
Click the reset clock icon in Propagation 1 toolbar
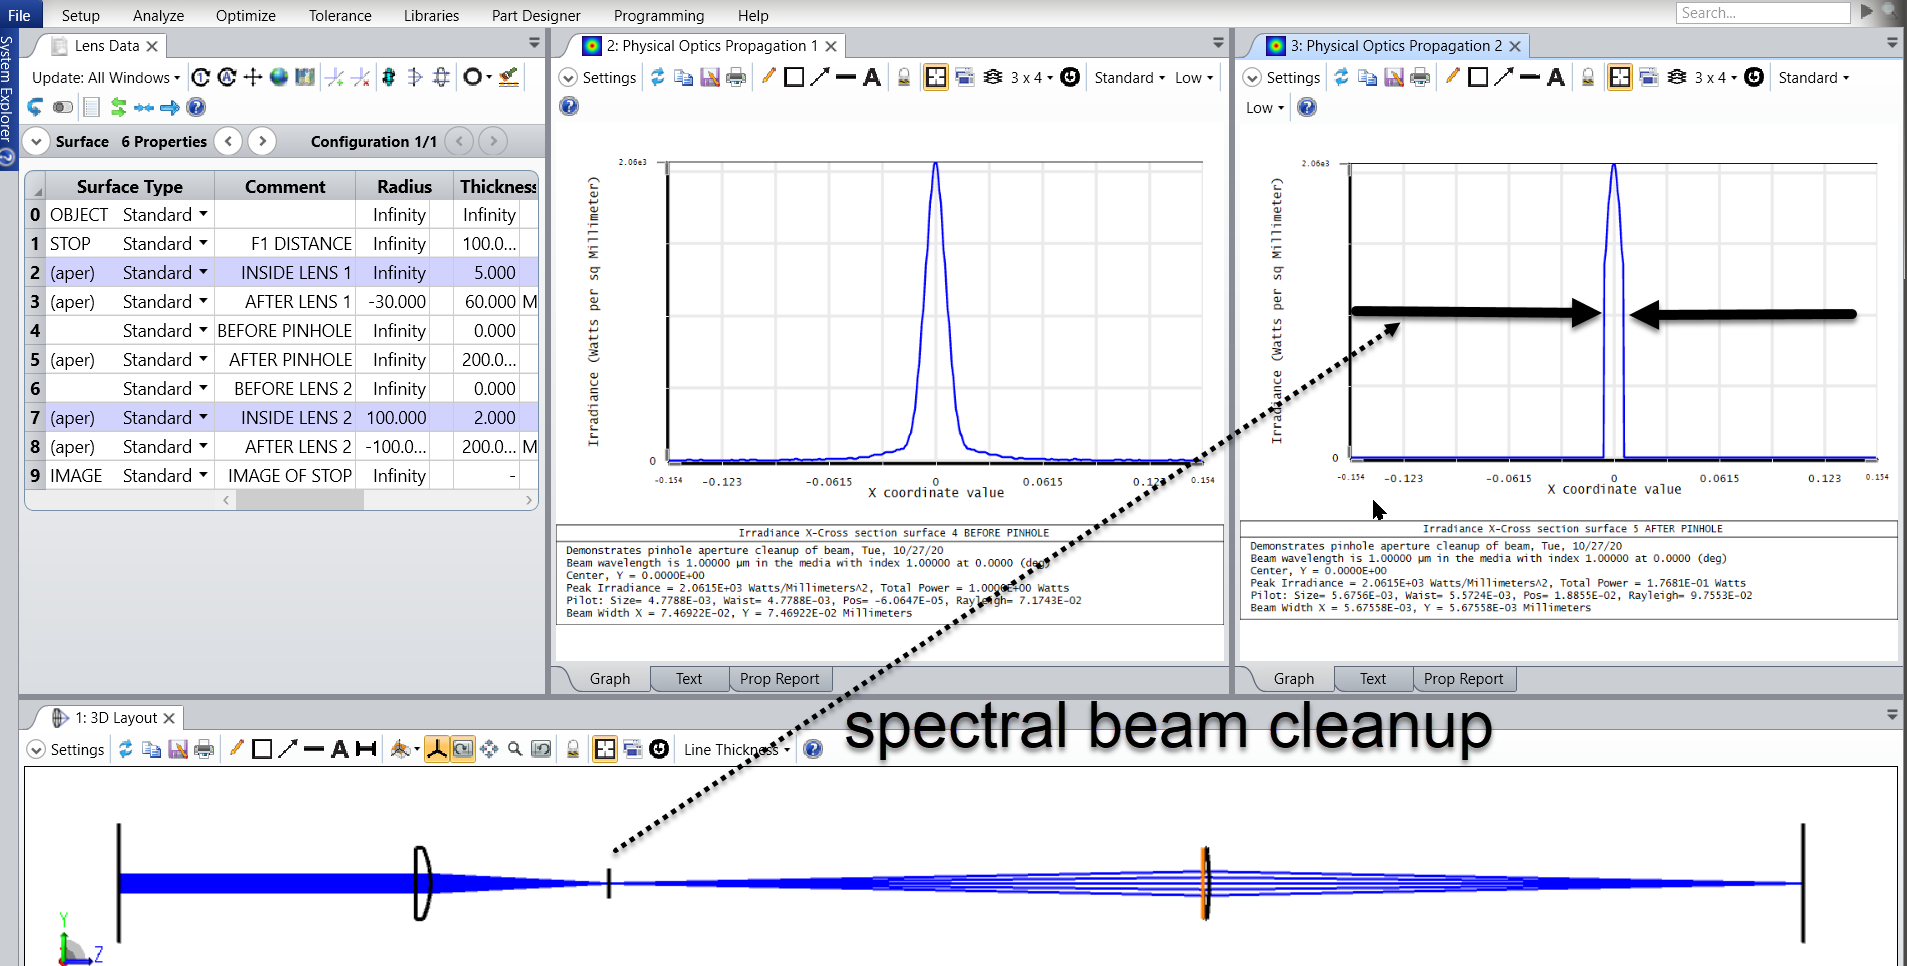pyautogui.click(x=1070, y=77)
